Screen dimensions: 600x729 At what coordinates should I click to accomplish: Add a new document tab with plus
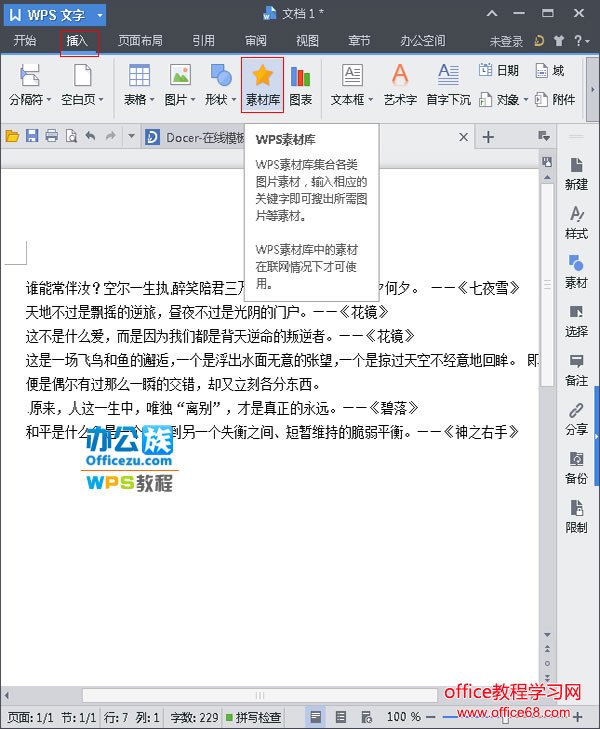pos(488,137)
